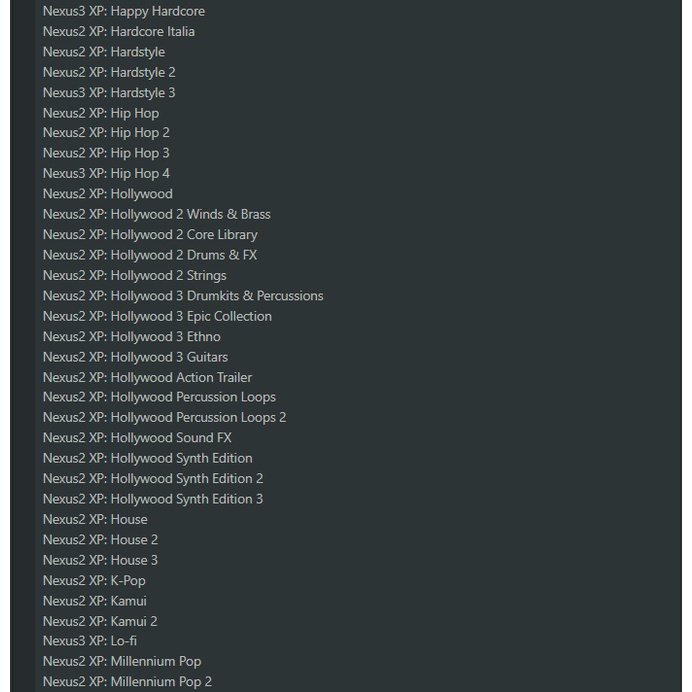Viewport: 692px width, 692px height.
Task: Choose Nexus2 XP: Kamui 2
Action: [100, 621]
